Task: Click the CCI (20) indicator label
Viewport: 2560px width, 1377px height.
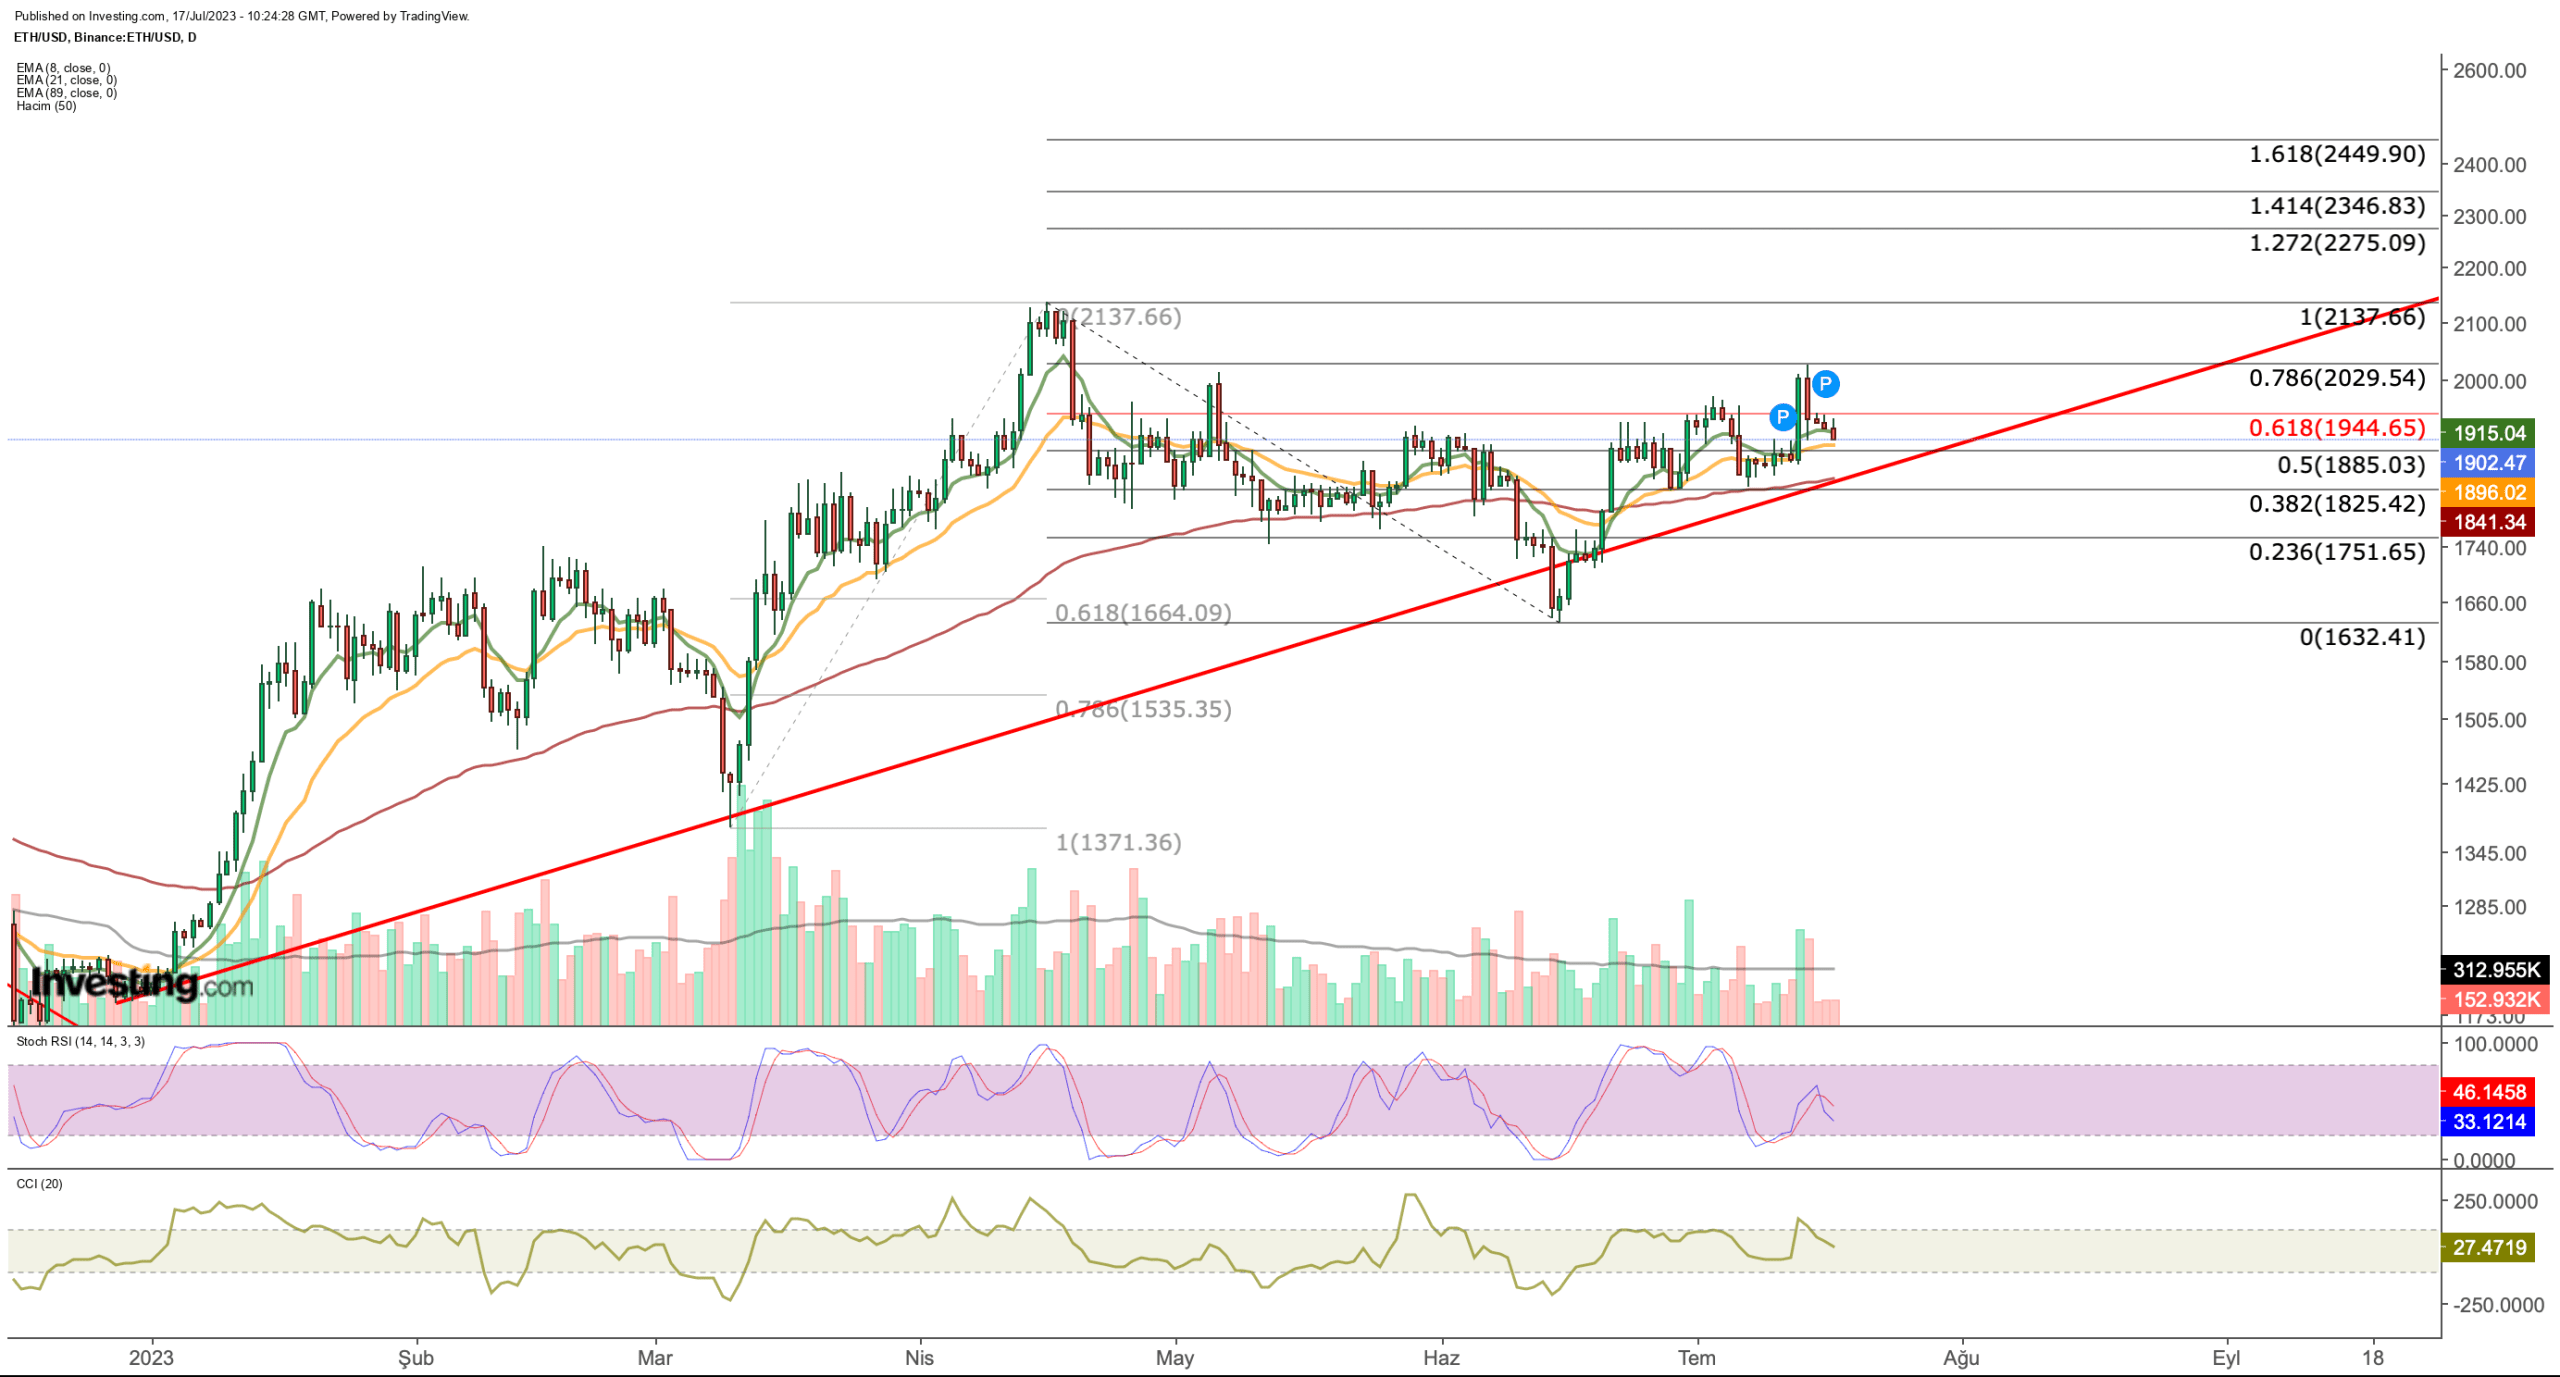Action: tap(39, 1183)
